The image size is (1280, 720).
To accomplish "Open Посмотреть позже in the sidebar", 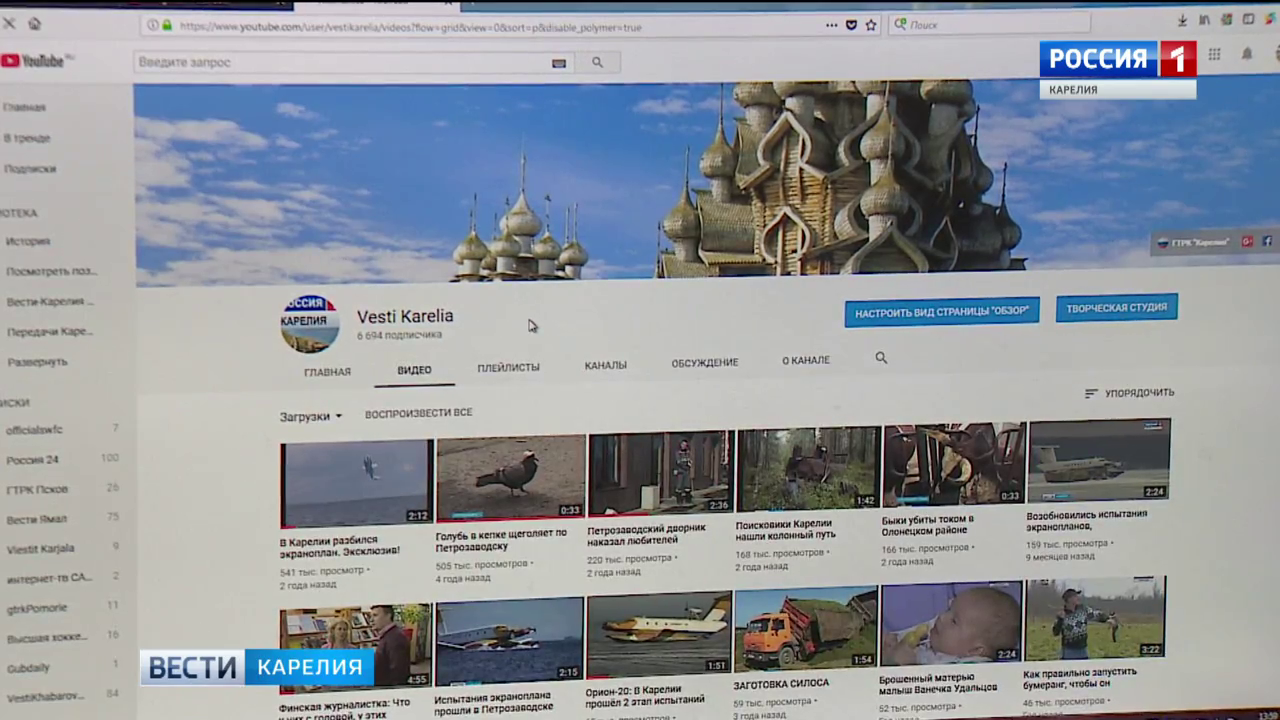I will (x=51, y=271).
